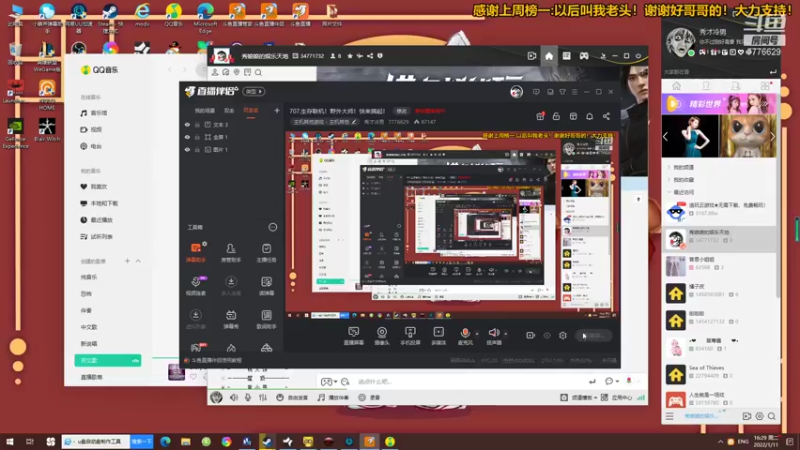The image size is (800, 450).
Task: Mute the 扬声器 speaker in stream companion
Action: coord(493,336)
